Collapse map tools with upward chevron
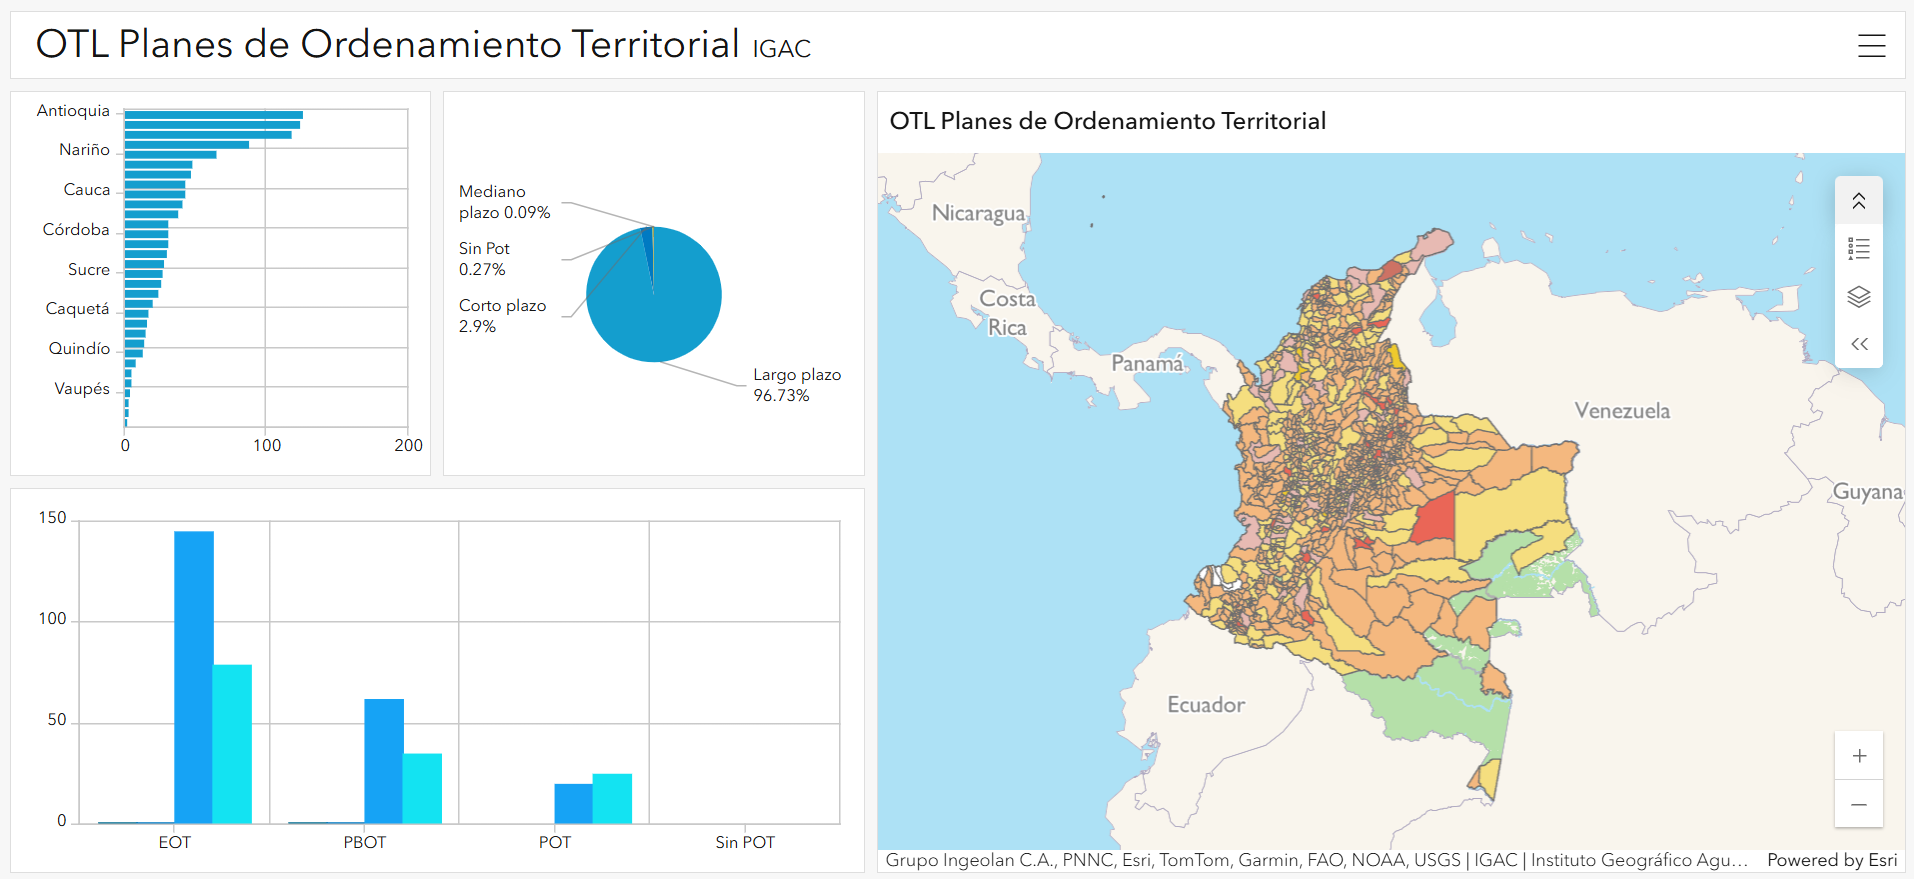 pyautogui.click(x=1858, y=201)
